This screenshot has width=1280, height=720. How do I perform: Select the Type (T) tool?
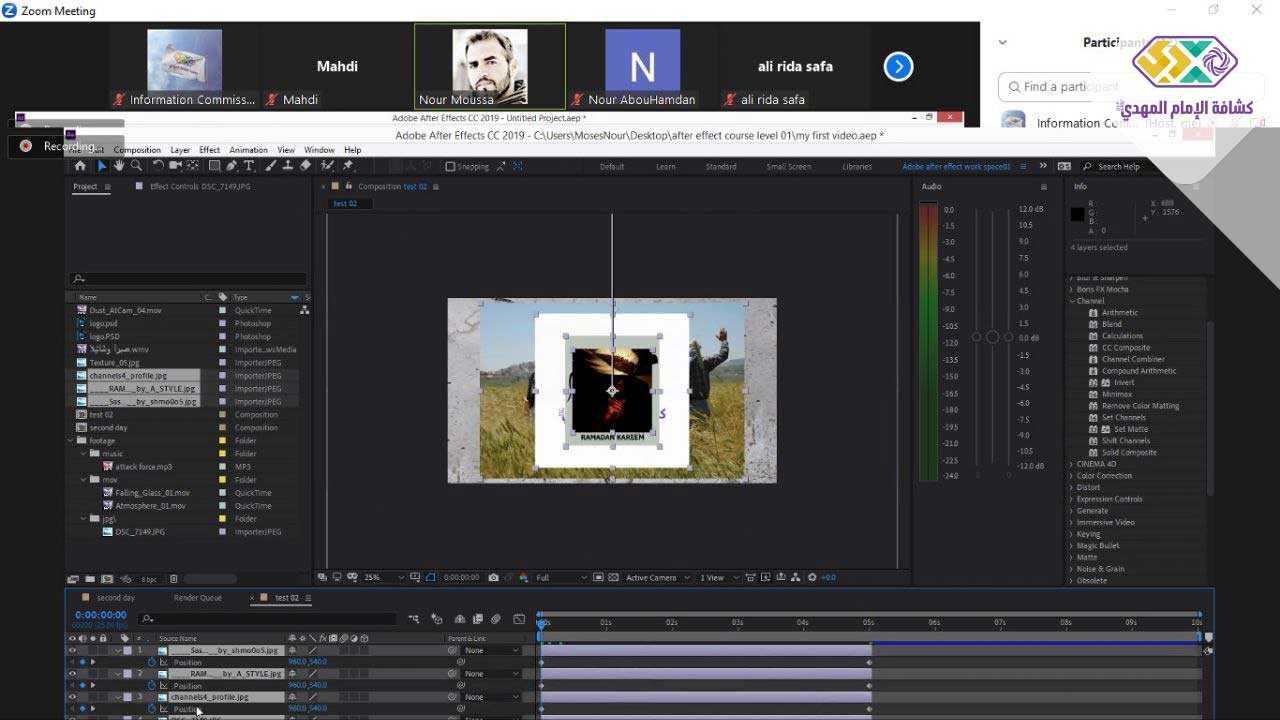(249, 166)
